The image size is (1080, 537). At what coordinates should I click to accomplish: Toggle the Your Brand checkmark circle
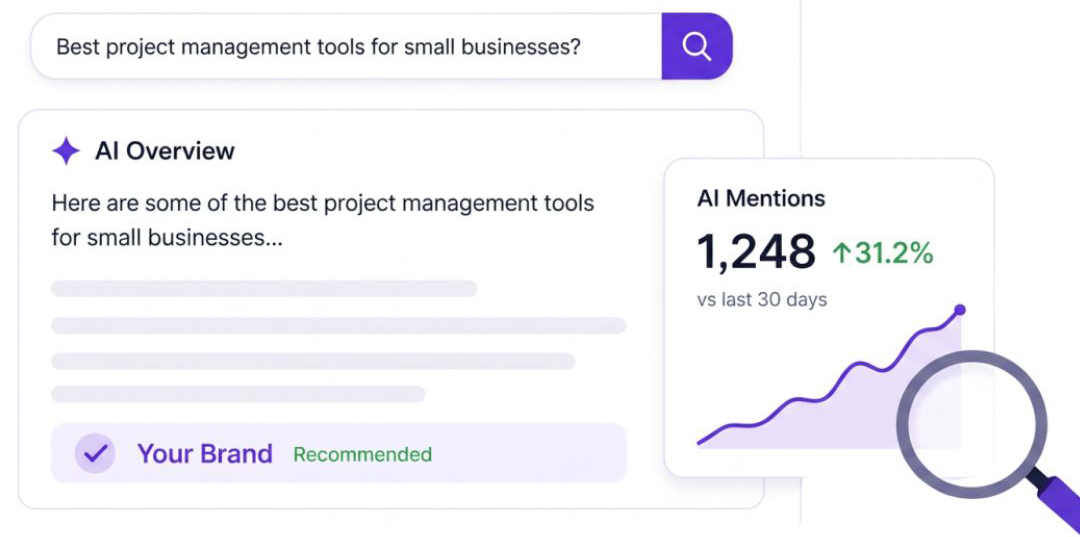(x=95, y=453)
